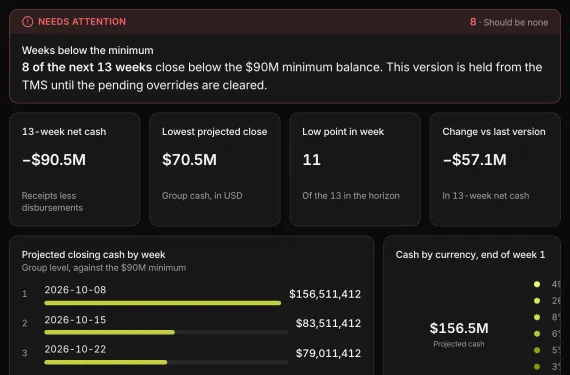
Task: Click 'Group level, against the $90M minimum' subtitle
Action: (104, 268)
